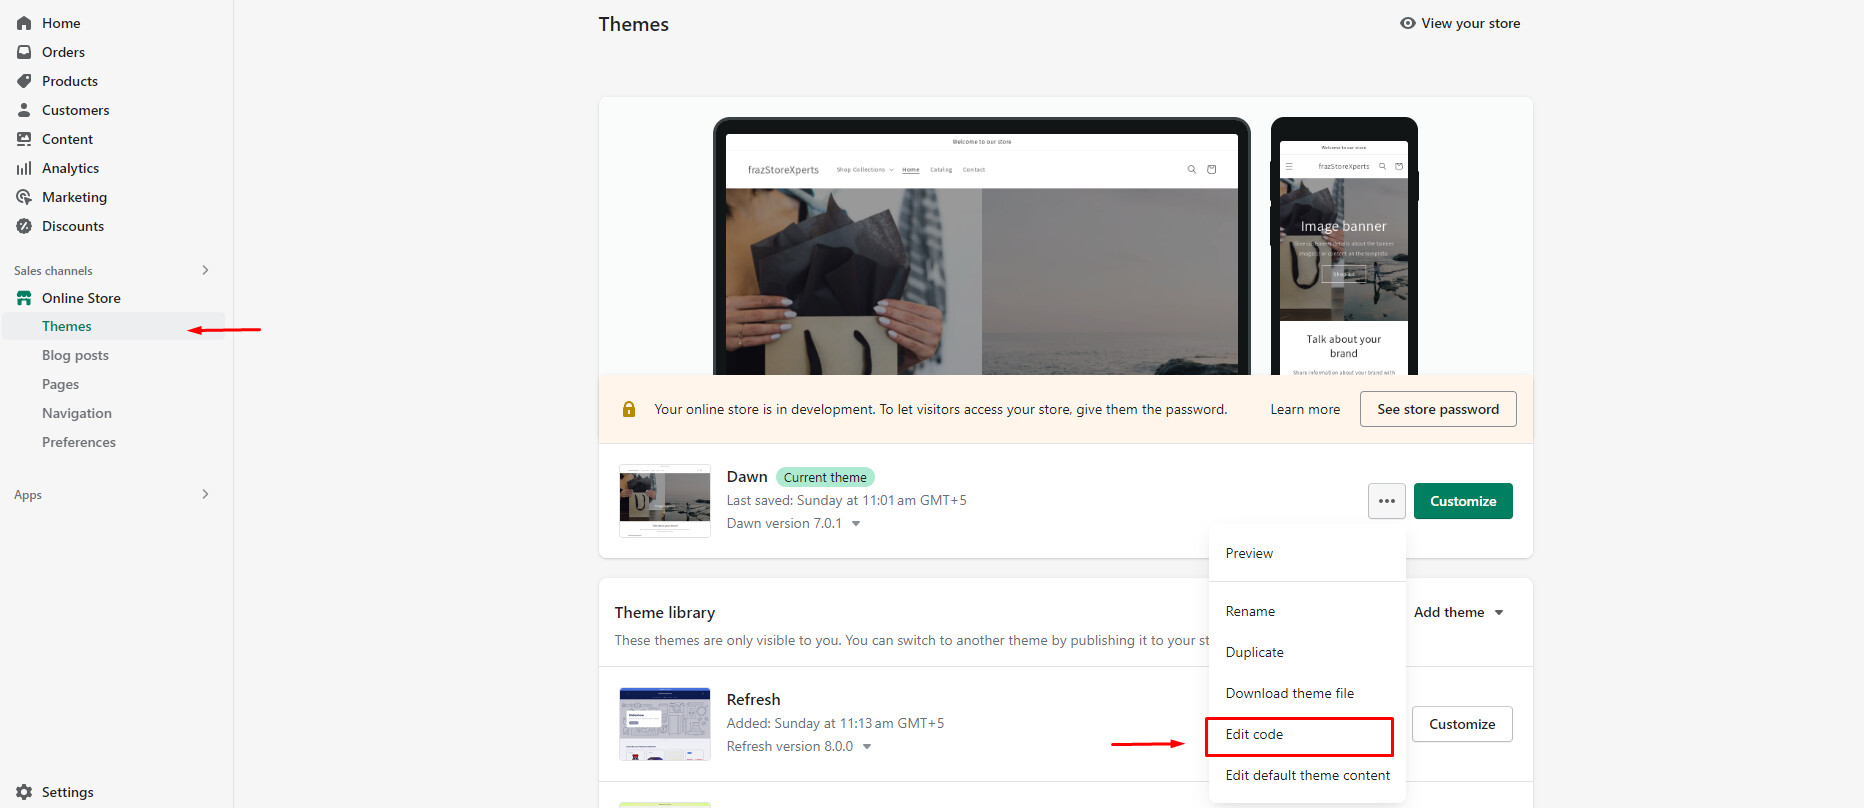The image size is (1864, 808).
Task: Click the Customize button for Refresh theme
Action: click(1462, 724)
